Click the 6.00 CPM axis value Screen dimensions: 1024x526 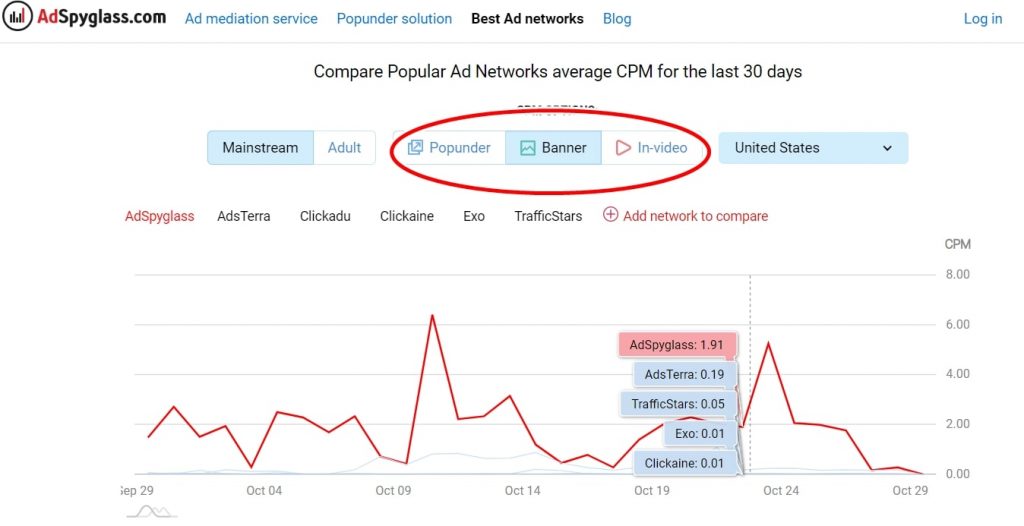point(957,325)
